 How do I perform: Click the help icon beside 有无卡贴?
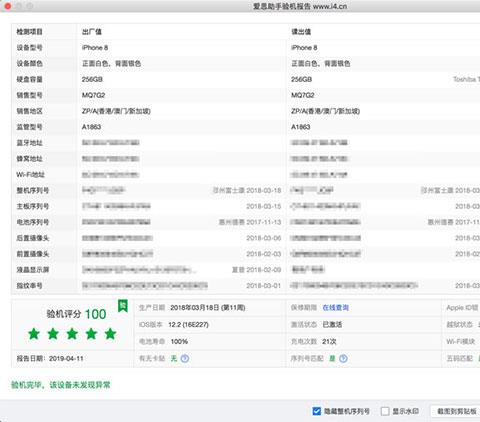pos(185,358)
